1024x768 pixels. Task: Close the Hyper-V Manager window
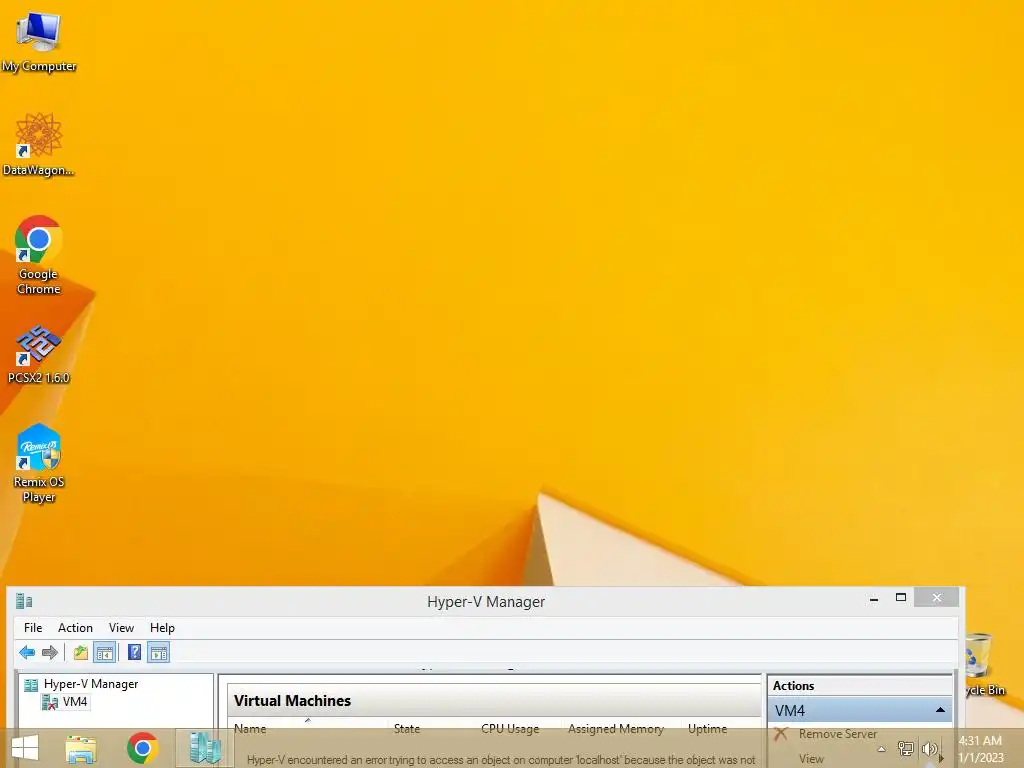[936, 598]
